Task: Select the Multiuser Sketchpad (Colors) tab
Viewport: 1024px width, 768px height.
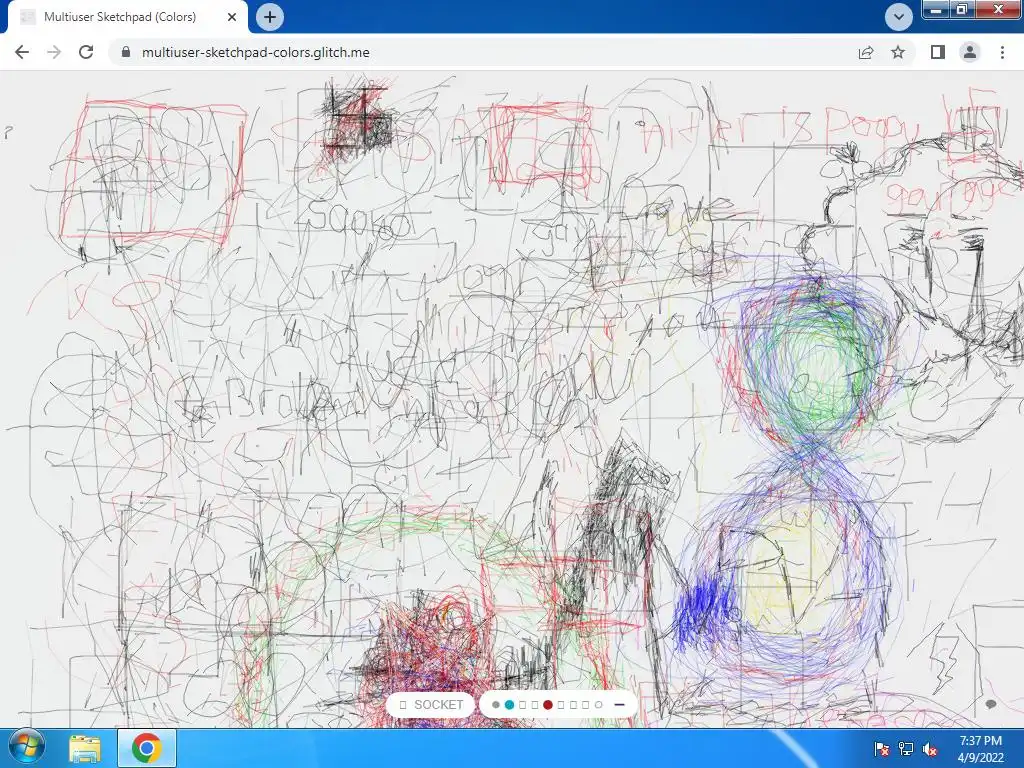Action: click(127, 17)
